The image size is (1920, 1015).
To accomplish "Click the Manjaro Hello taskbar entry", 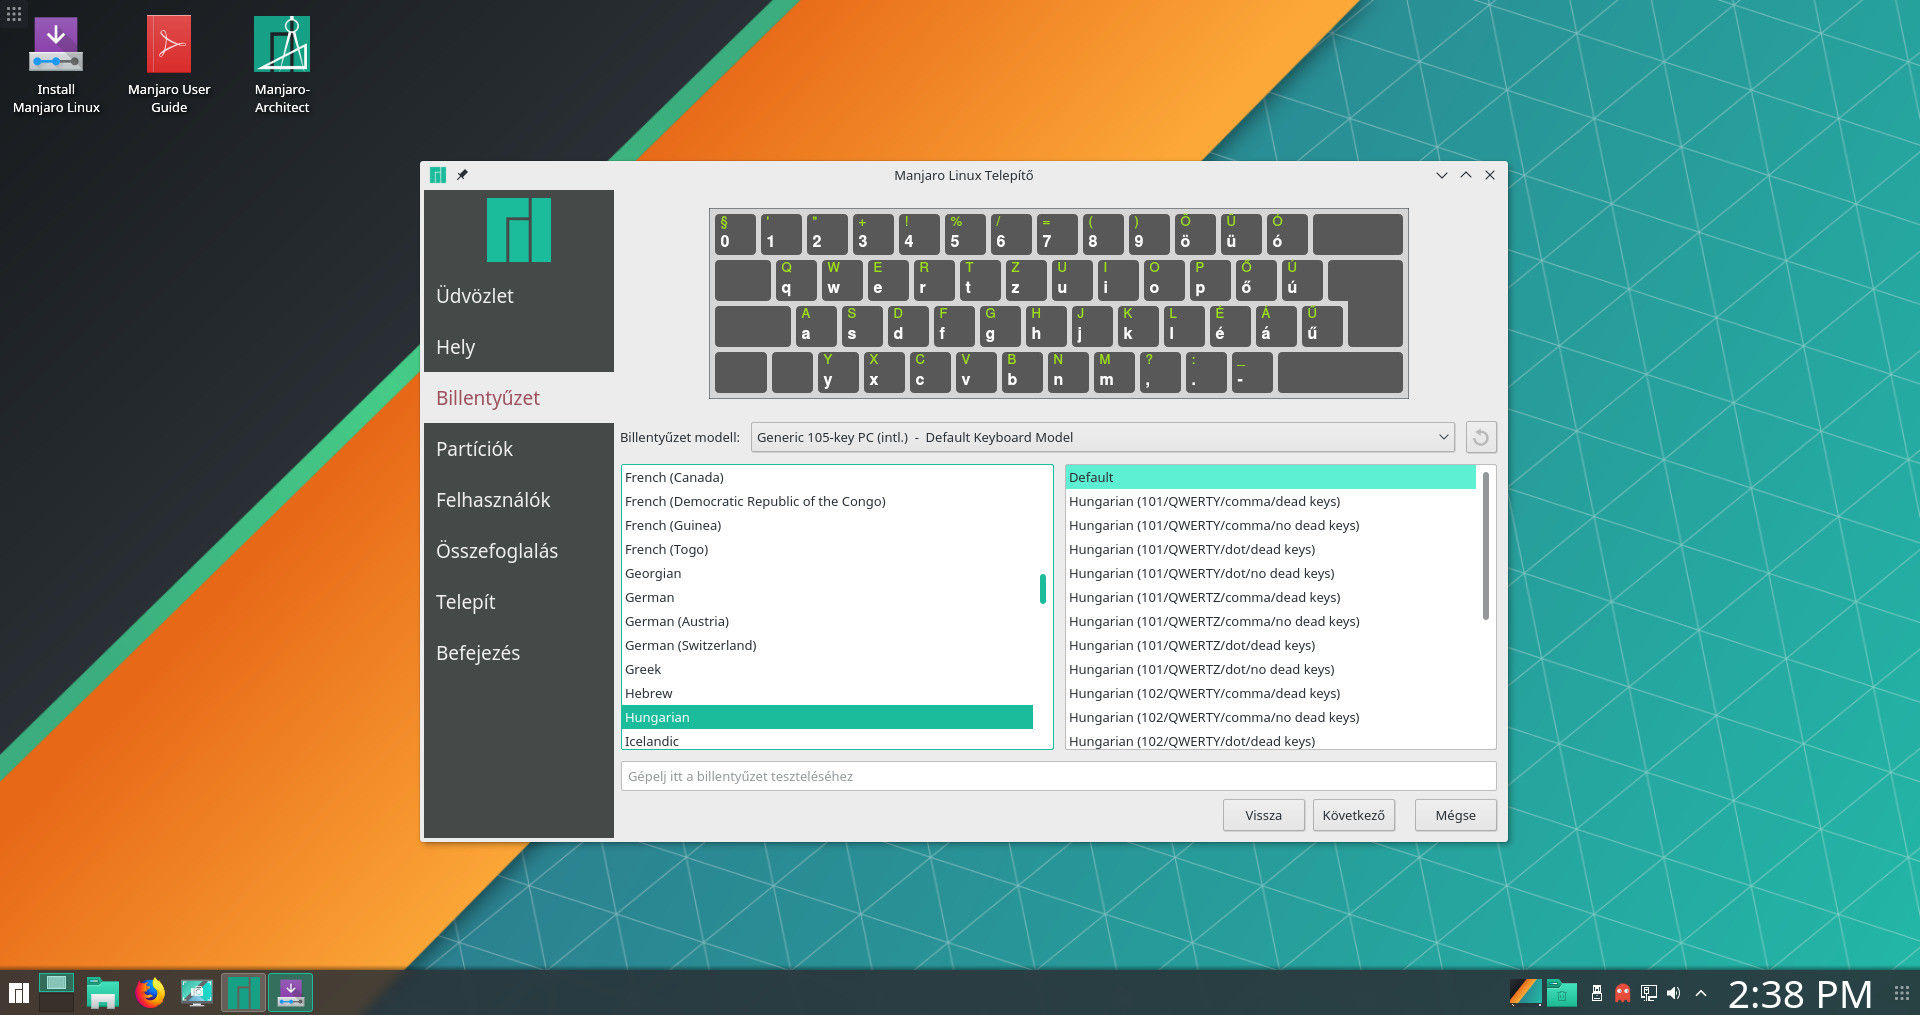I will (243, 993).
